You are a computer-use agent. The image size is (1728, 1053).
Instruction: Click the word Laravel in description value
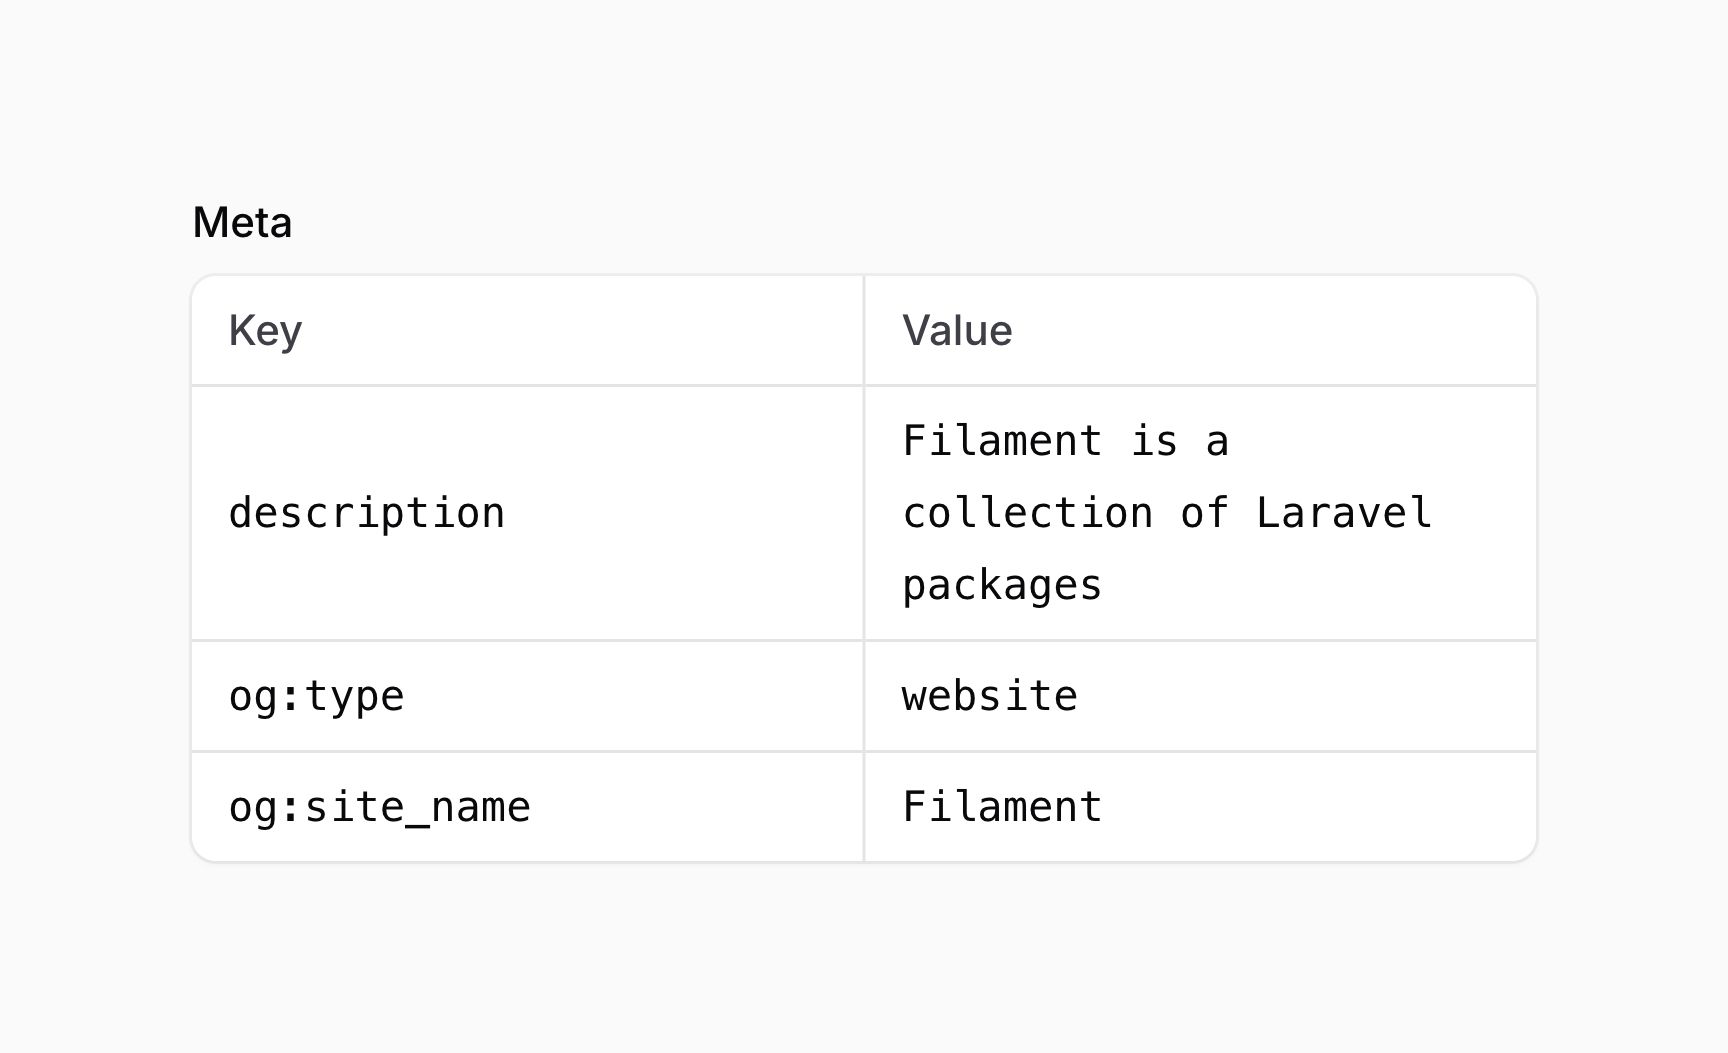click(1344, 513)
